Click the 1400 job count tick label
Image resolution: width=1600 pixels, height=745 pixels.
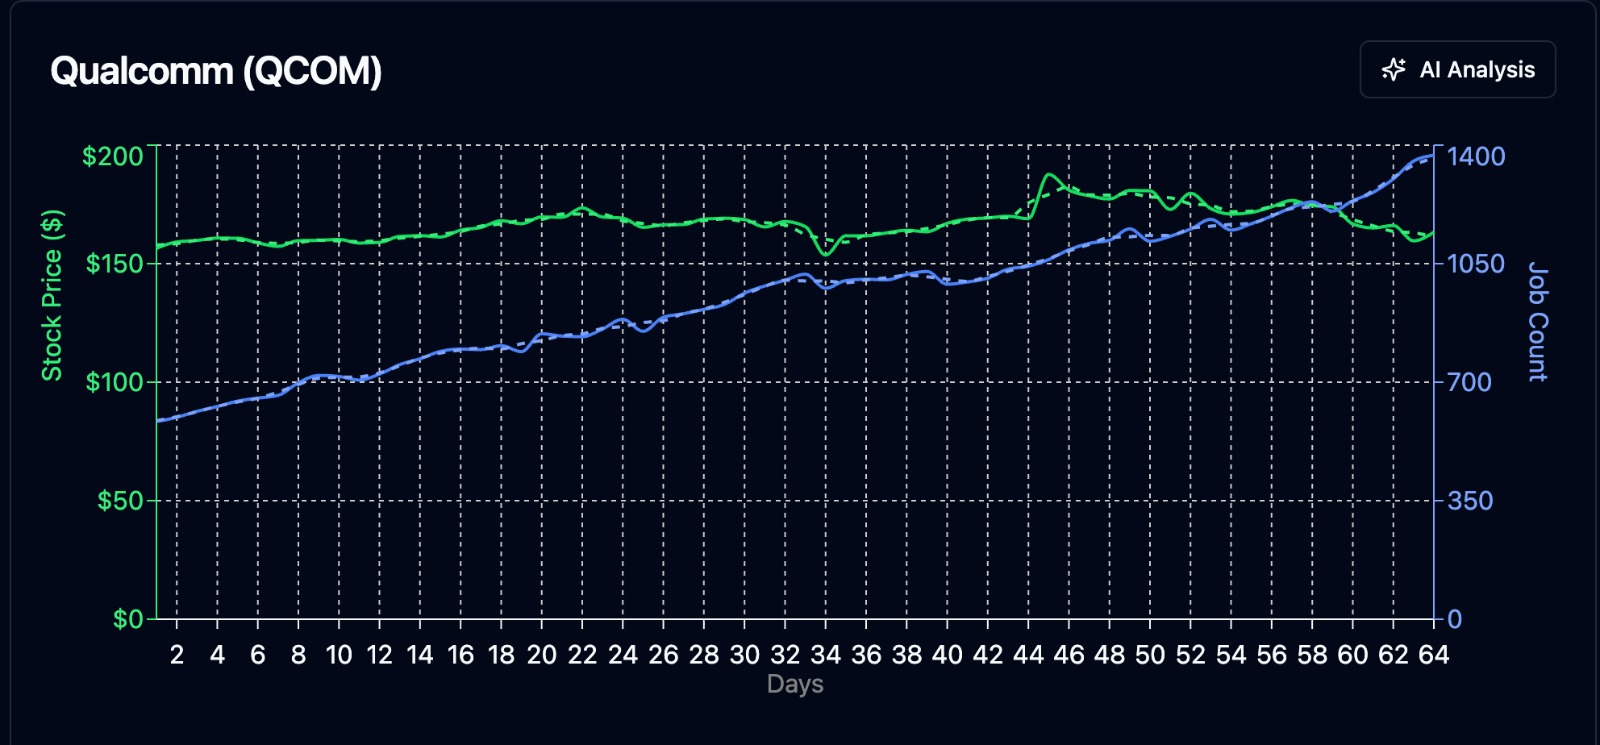pyautogui.click(x=1476, y=156)
